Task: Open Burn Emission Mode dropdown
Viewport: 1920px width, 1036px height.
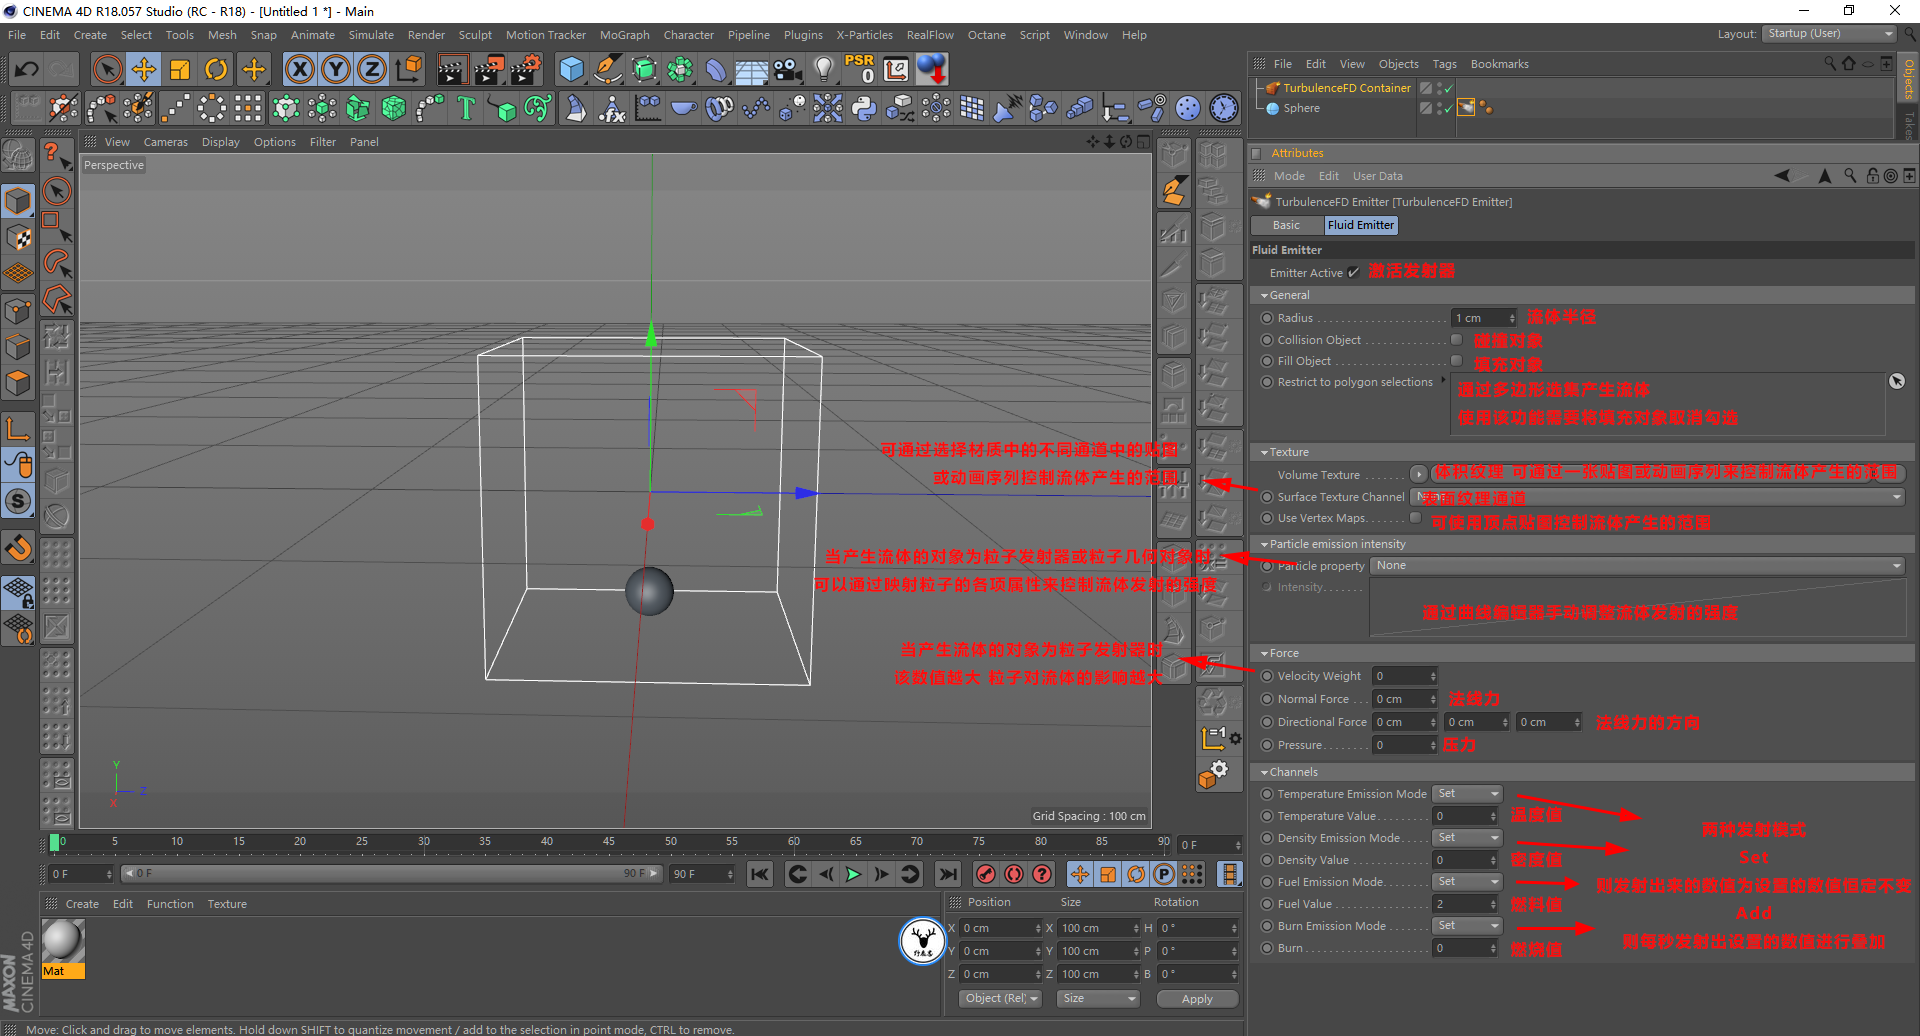Action: point(1467,926)
